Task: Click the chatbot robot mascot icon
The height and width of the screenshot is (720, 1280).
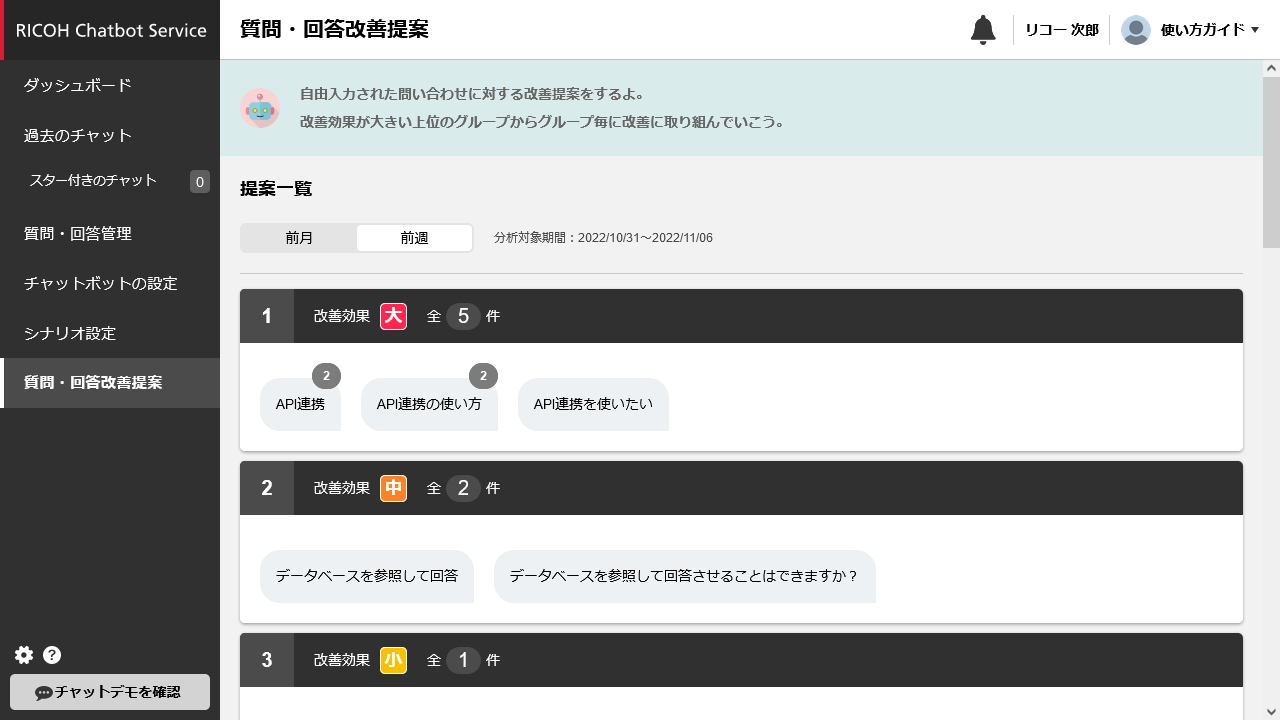Action: [260, 108]
